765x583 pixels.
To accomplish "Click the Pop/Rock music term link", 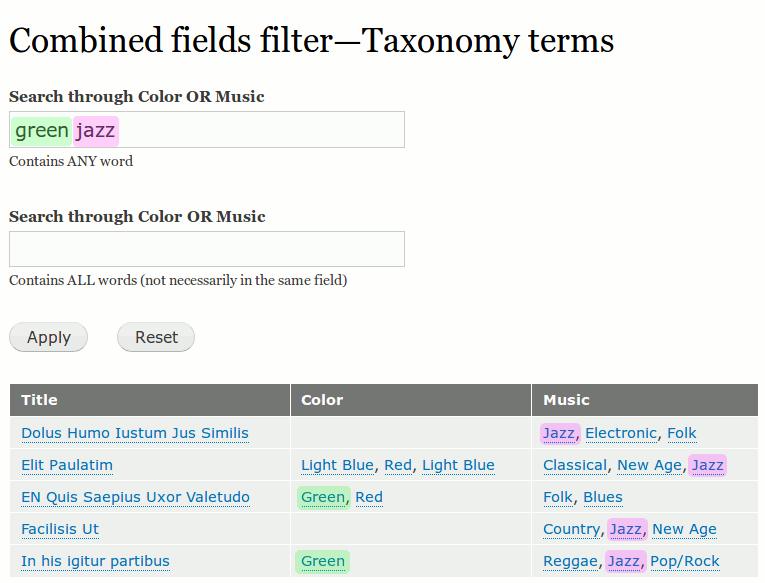I will point(684,561).
